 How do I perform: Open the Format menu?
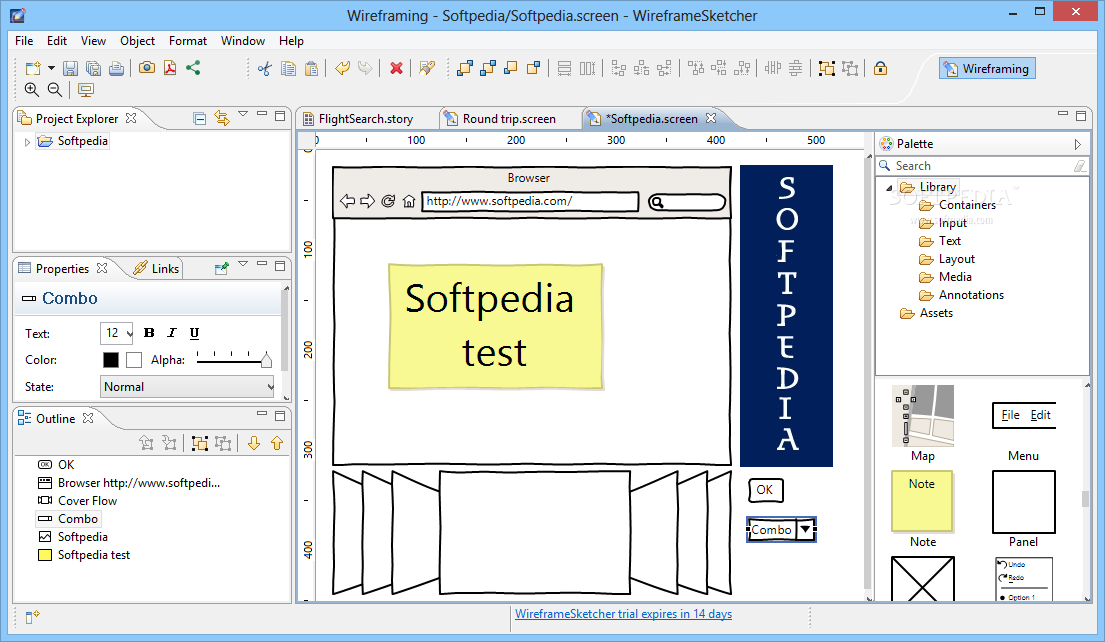(x=187, y=41)
